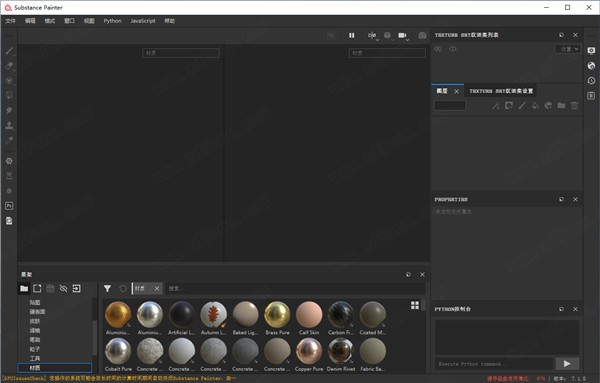
Task: Select the Eraser tool
Action: click(10, 65)
